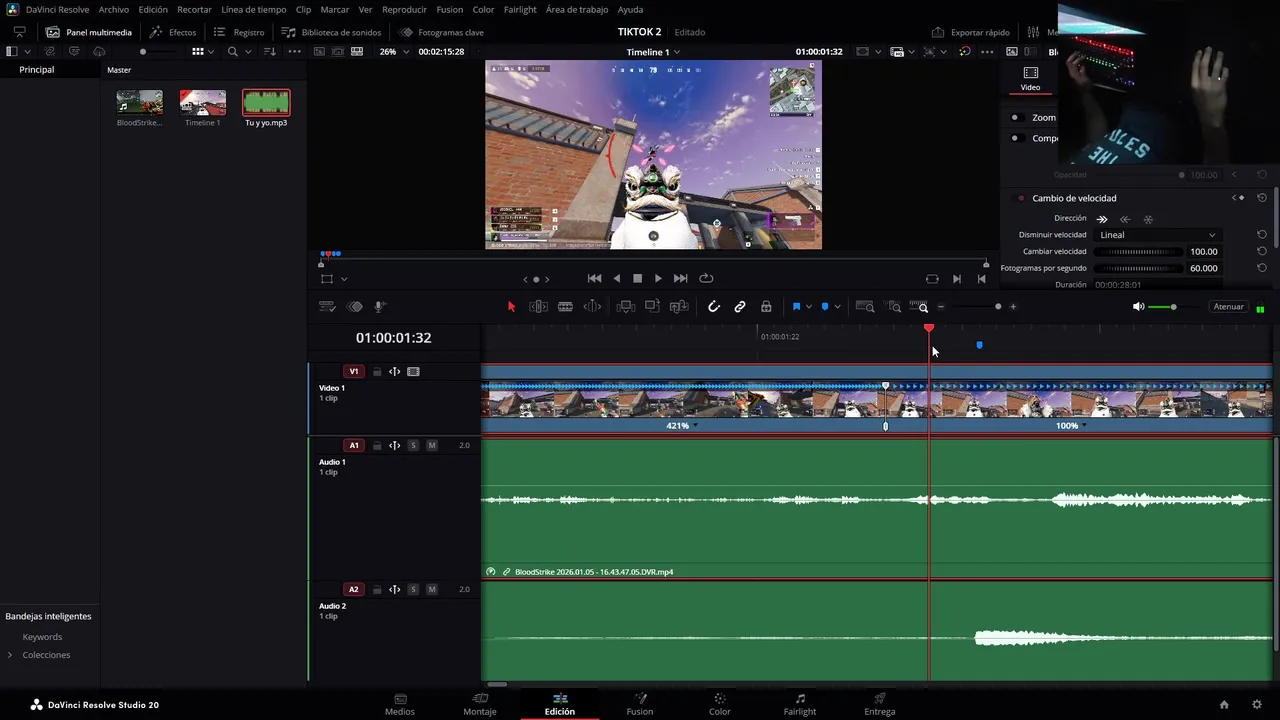This screenshot has height=720, width=1280.
Task: Toggle loop playback button
Action: pos(706,279)
